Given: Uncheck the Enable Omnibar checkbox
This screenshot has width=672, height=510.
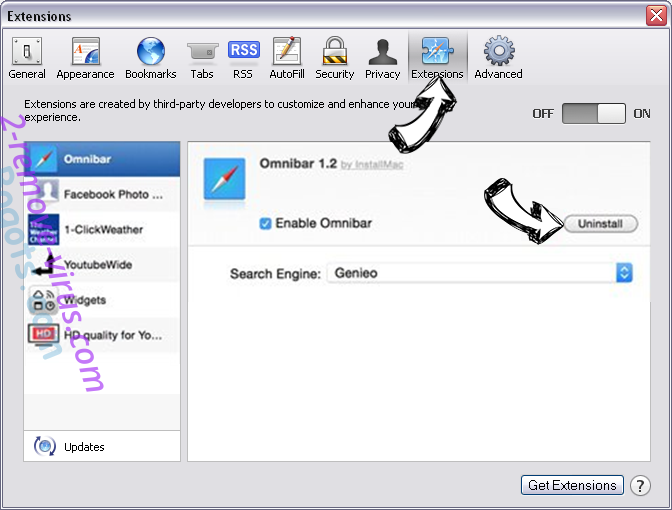Looking at the screenshot, I should click(x=265, y=223).
